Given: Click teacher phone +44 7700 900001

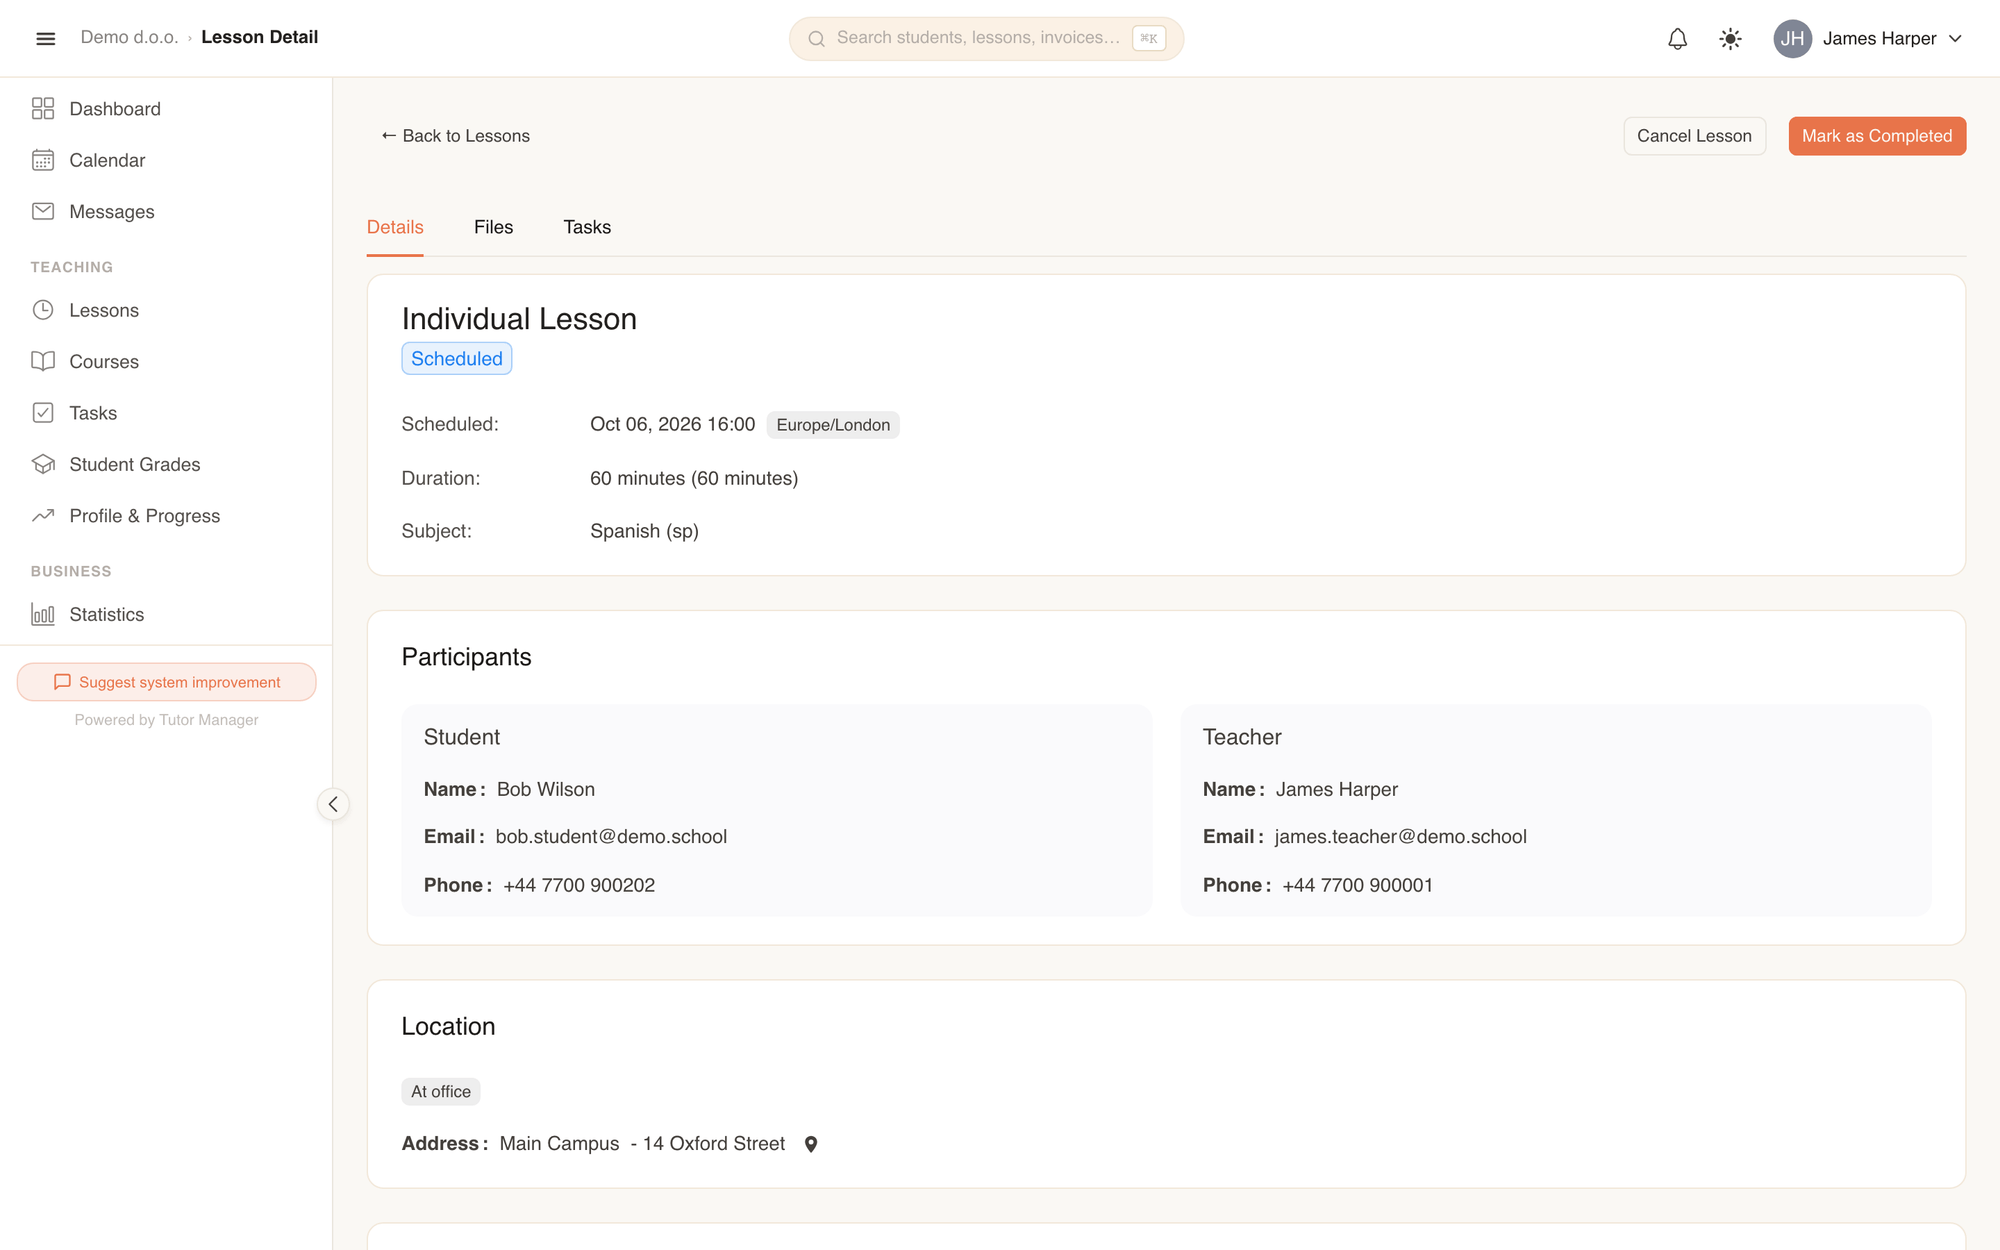Looking at the screenshot, I should click(1357, 885).
